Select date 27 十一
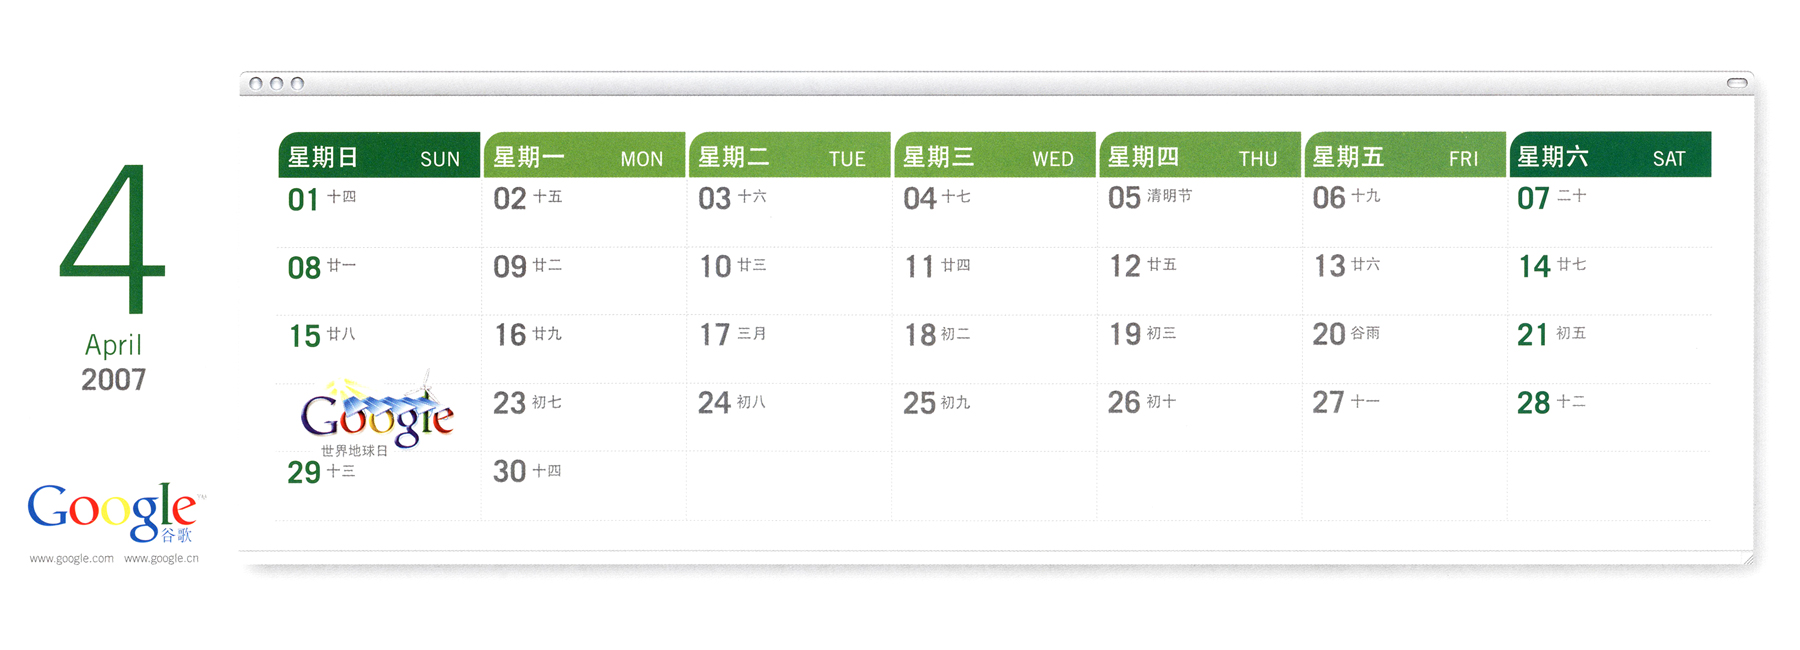 point(1347,401)
